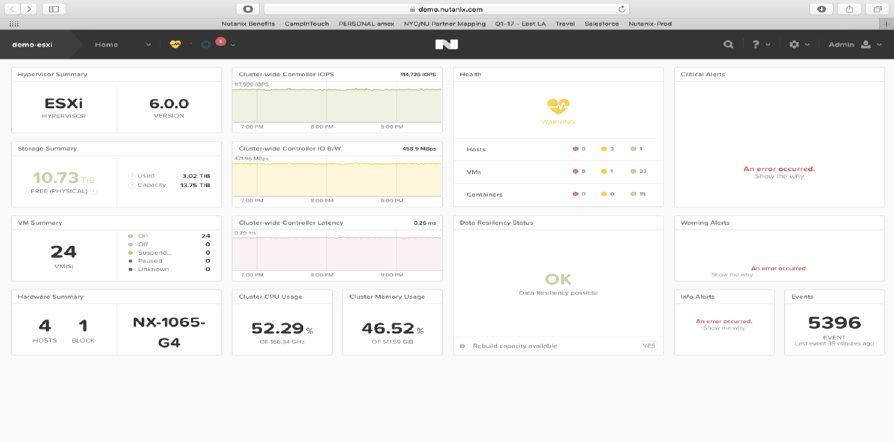
Task: Click Show me why under Info Alerts
Action: point(724,328)
